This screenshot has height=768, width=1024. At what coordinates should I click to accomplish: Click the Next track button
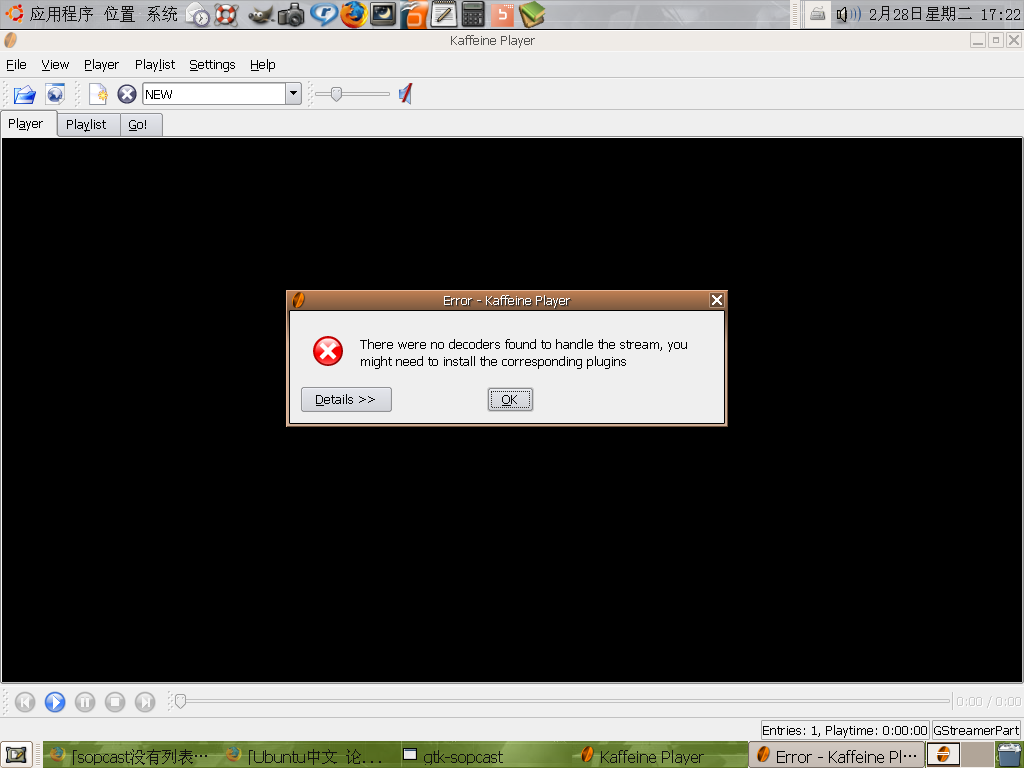pyautogui.click(x=145, y=702)
